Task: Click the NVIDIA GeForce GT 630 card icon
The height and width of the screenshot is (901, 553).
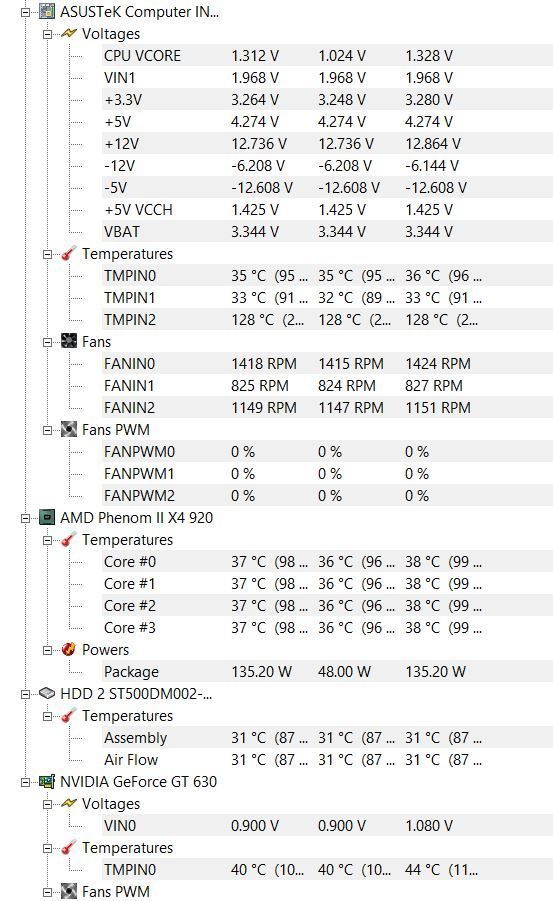Action: point(47,781)
